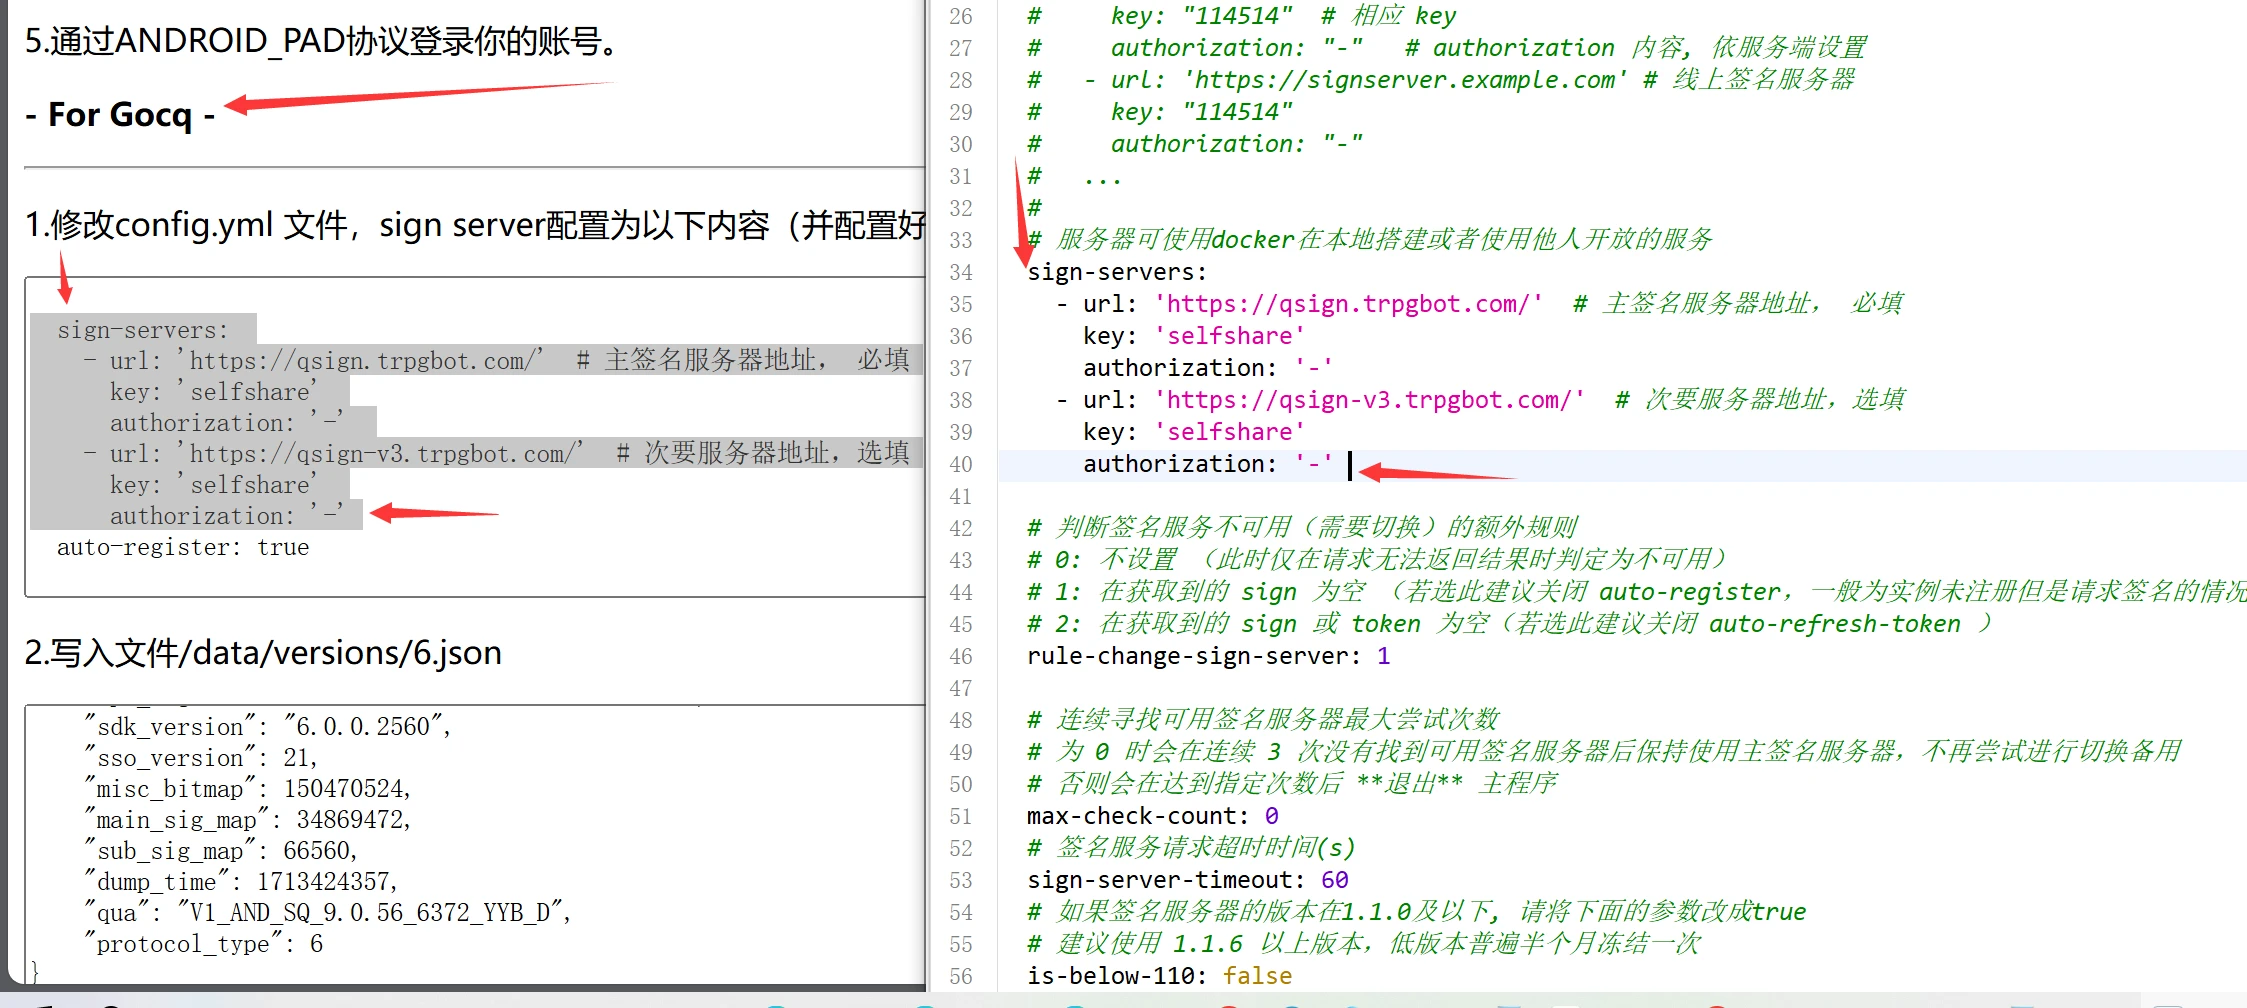Click the commented 'key: "114514" # 相应 key' line 26
The height and width of the screenshot is (1008, 2247).
coord(1242,16)
